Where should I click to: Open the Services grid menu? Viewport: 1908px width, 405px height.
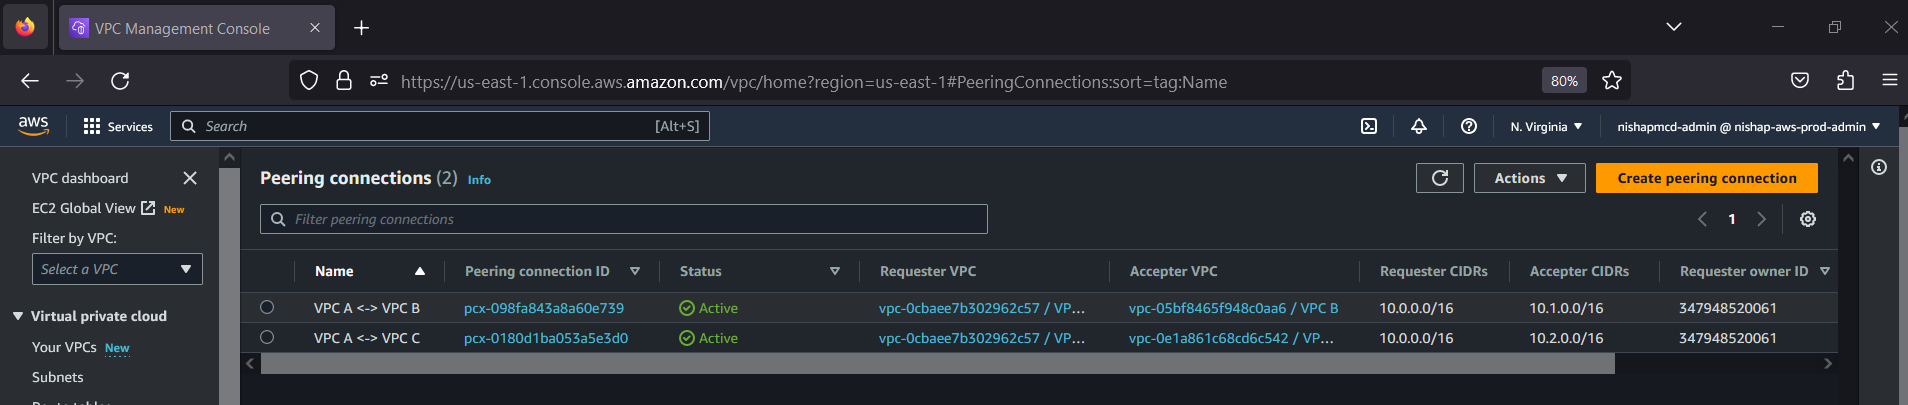118,126
